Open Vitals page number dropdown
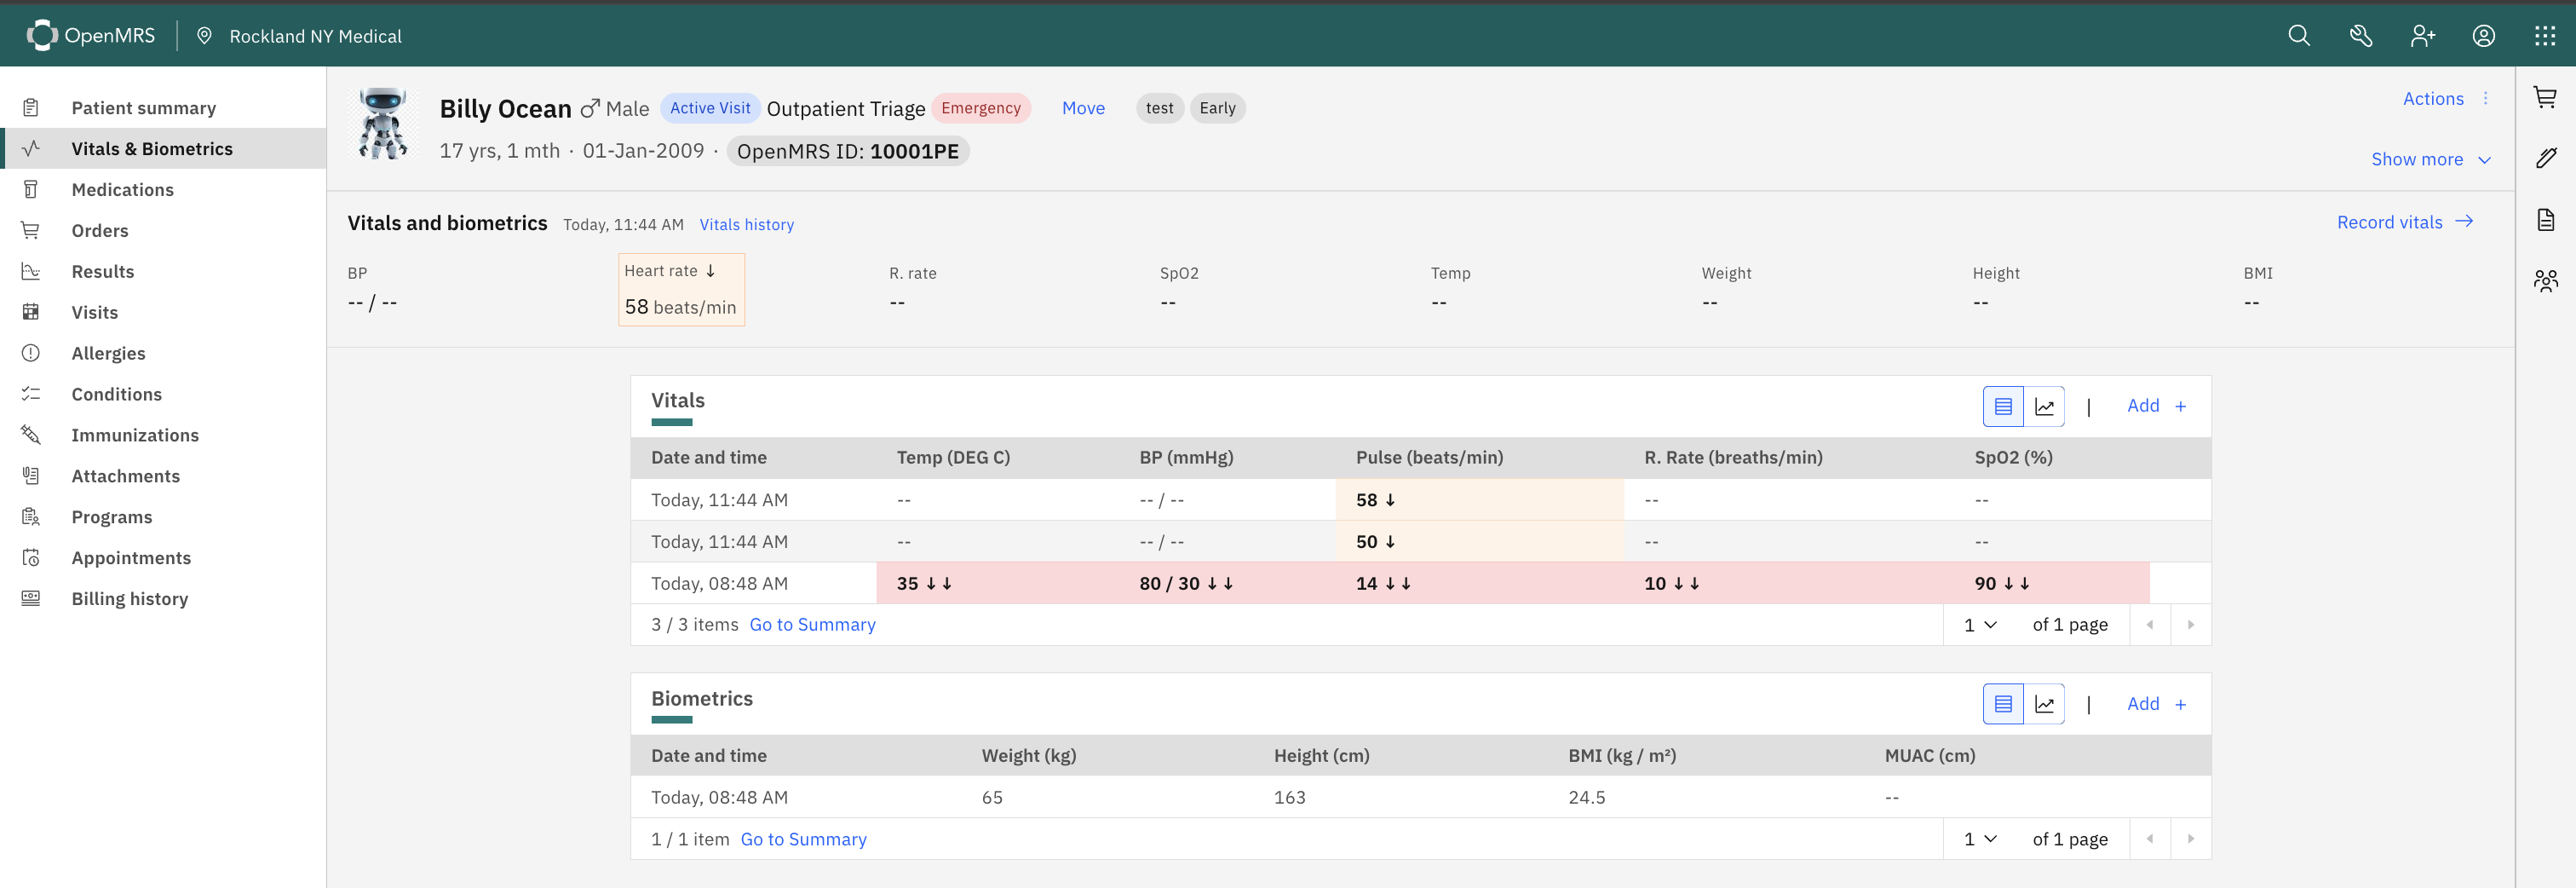Screen dimensions: 2576x888 1979,625
